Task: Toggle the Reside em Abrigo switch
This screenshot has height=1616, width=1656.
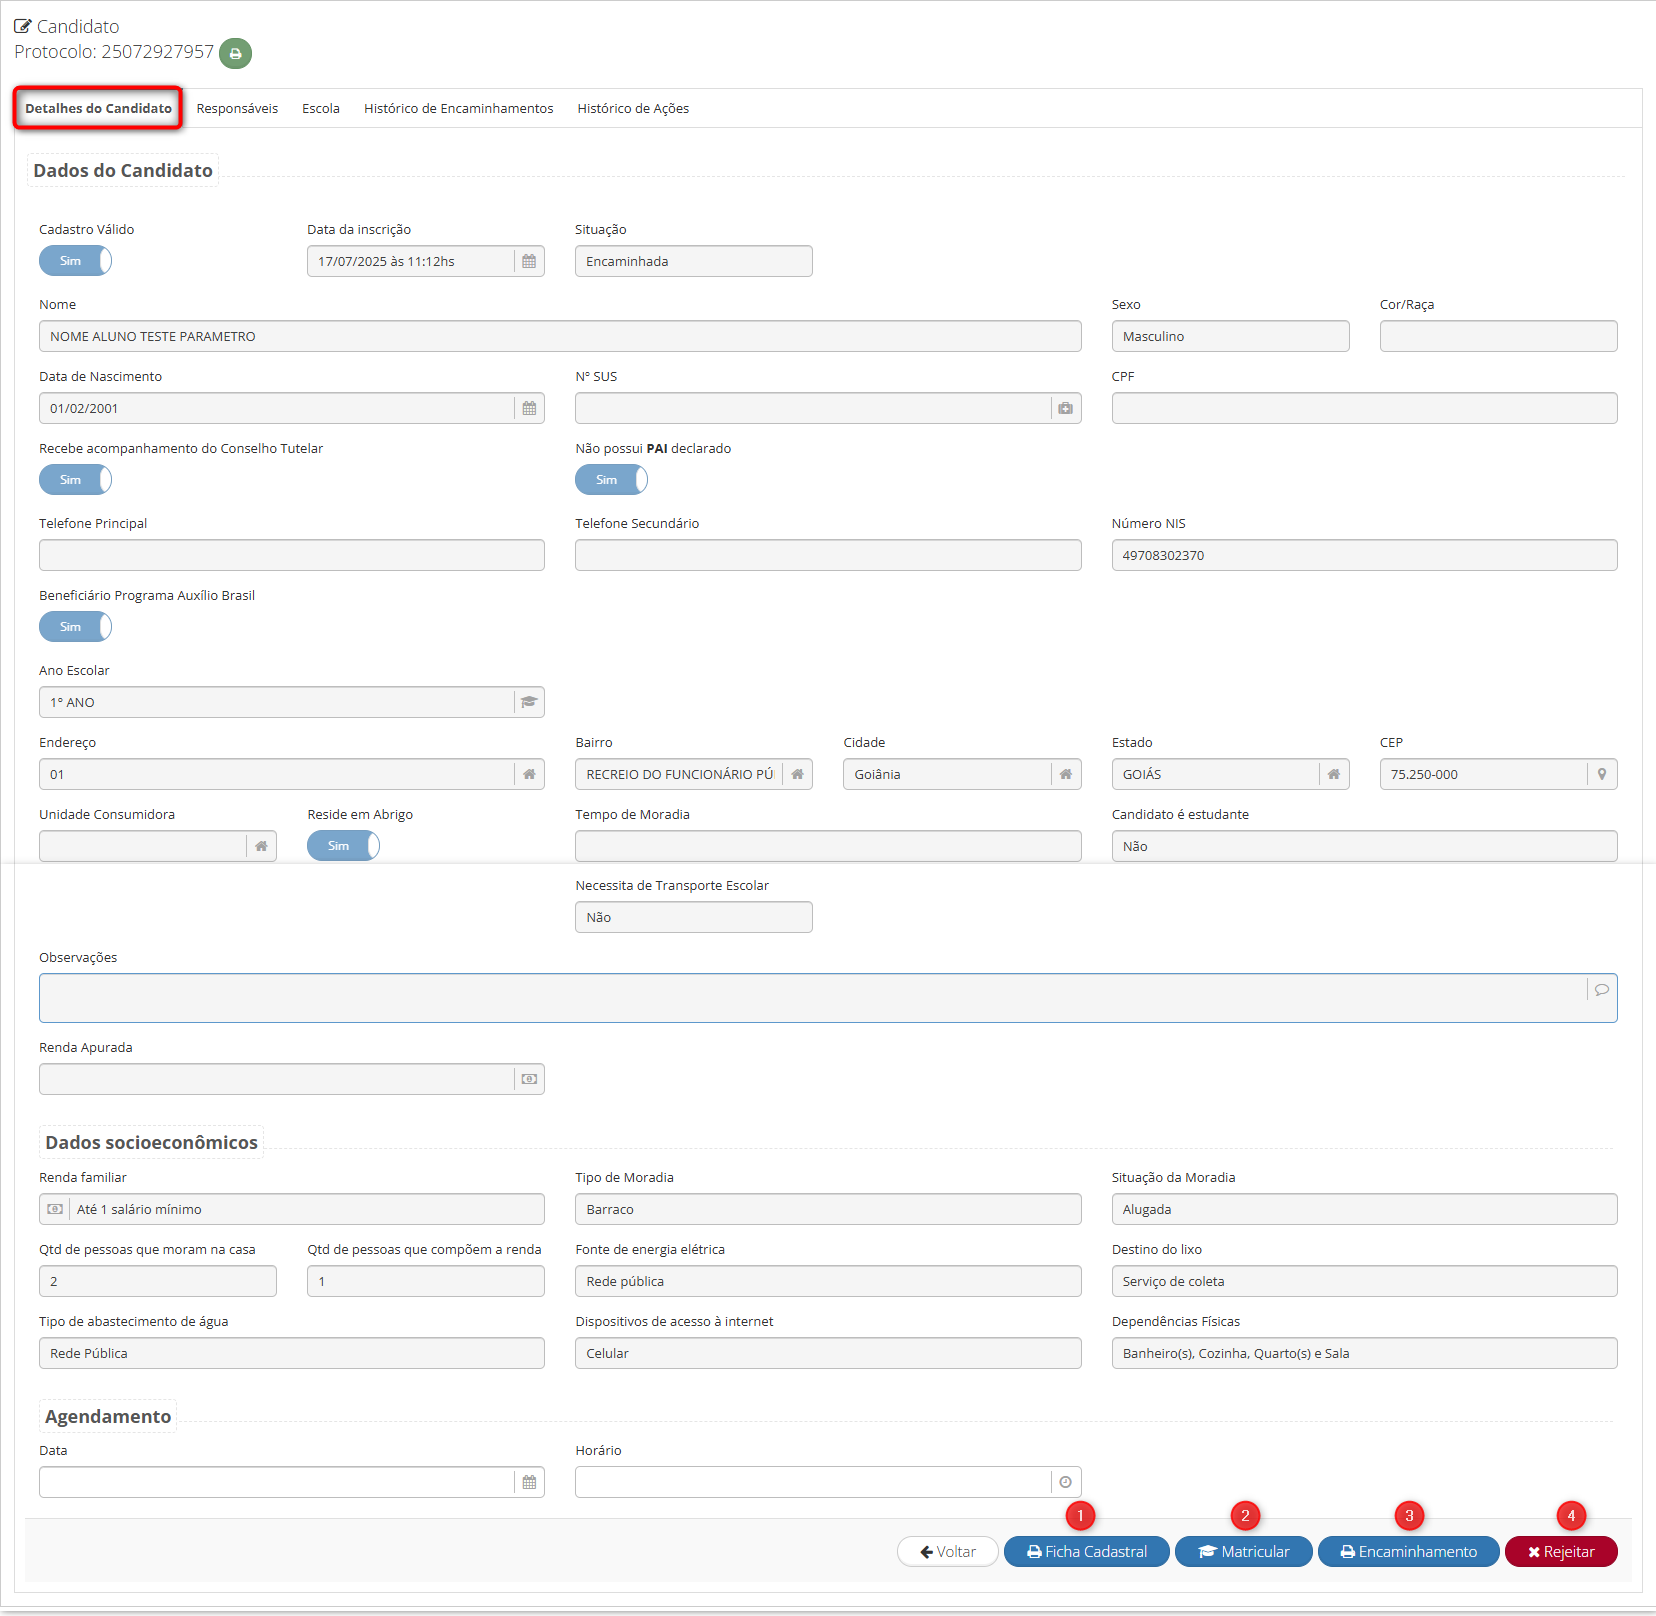Action: coord(343,847)
